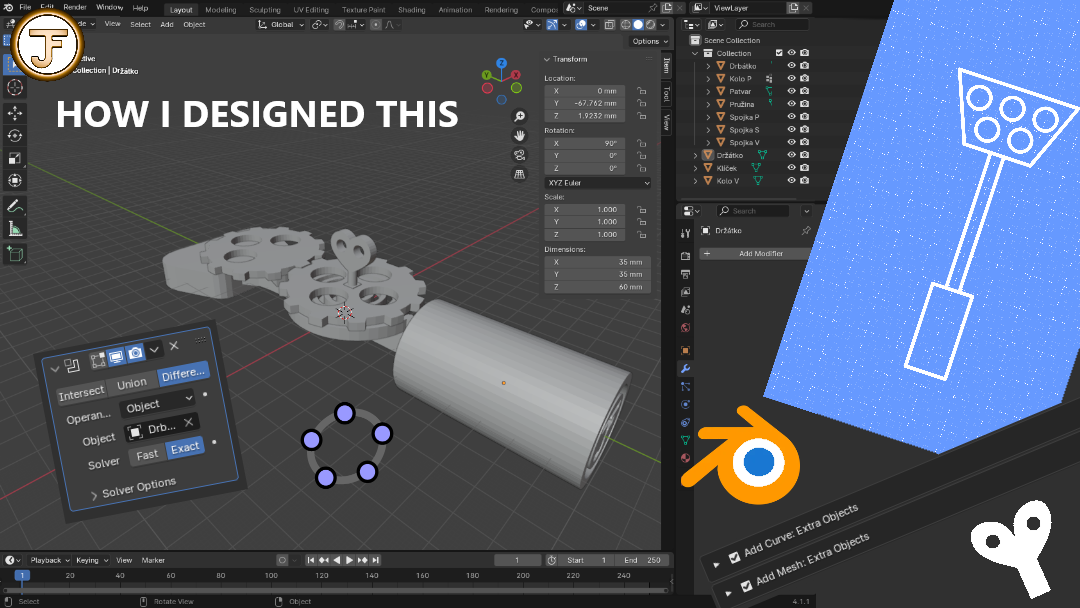Image resolution: width=1080 pixels, height=608 pixels.
Task: Select the Union boolean operation button
Action: (x=132, y=384)
